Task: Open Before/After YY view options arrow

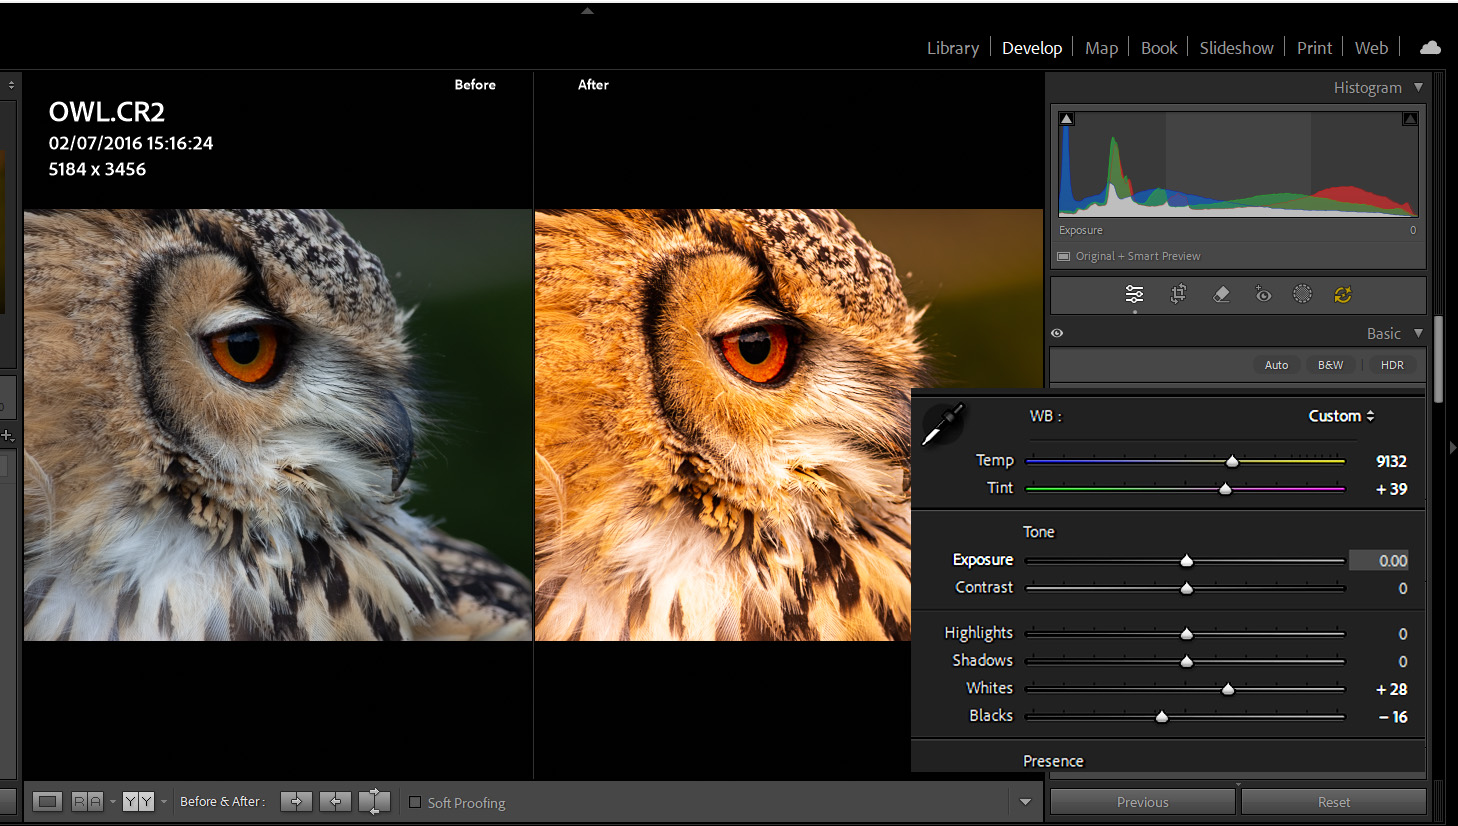Action: (x=164, y=802)
